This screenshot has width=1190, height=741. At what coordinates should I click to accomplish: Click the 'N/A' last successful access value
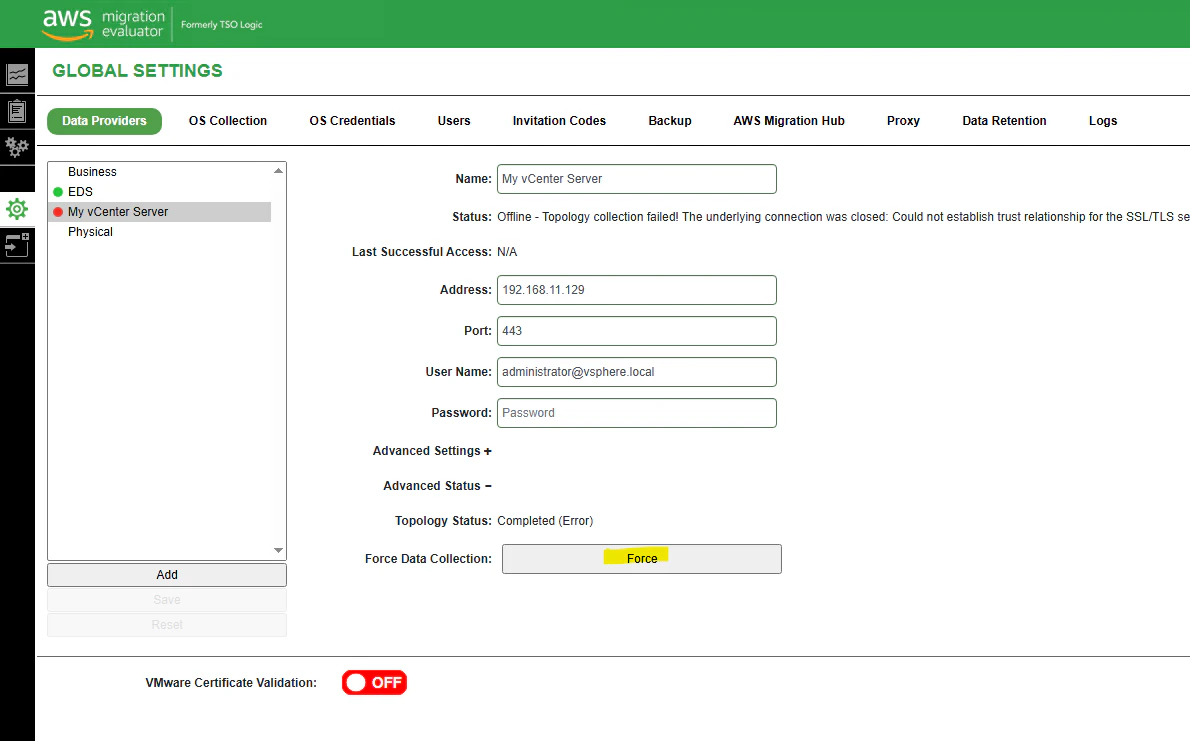coord(507,252)
